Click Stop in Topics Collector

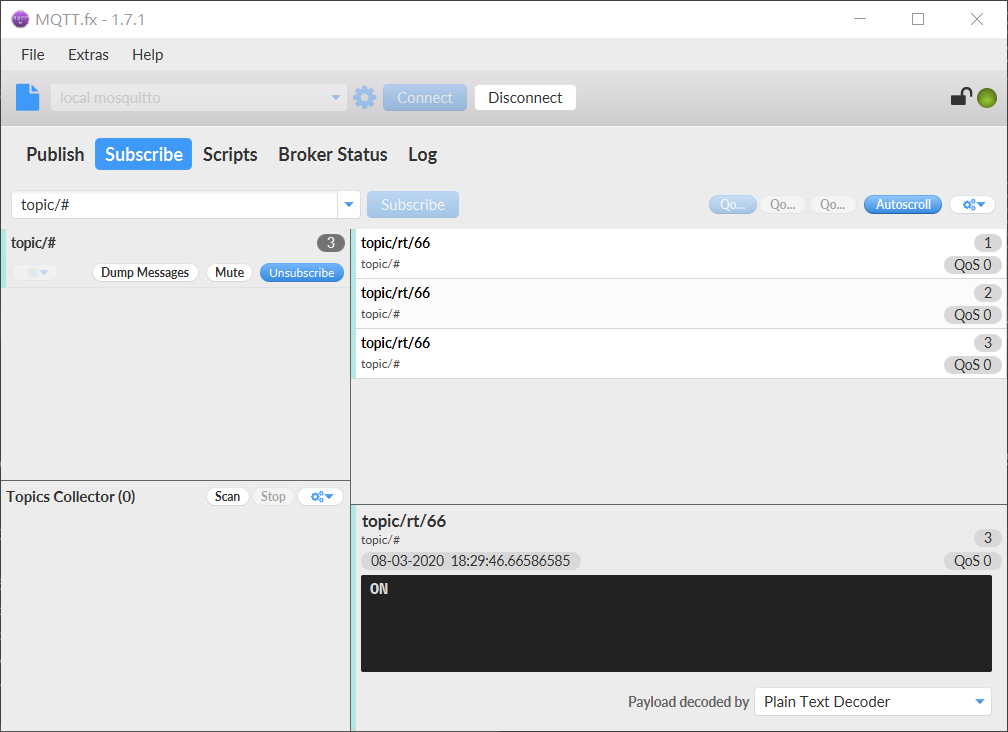click(x=273, y=496)
